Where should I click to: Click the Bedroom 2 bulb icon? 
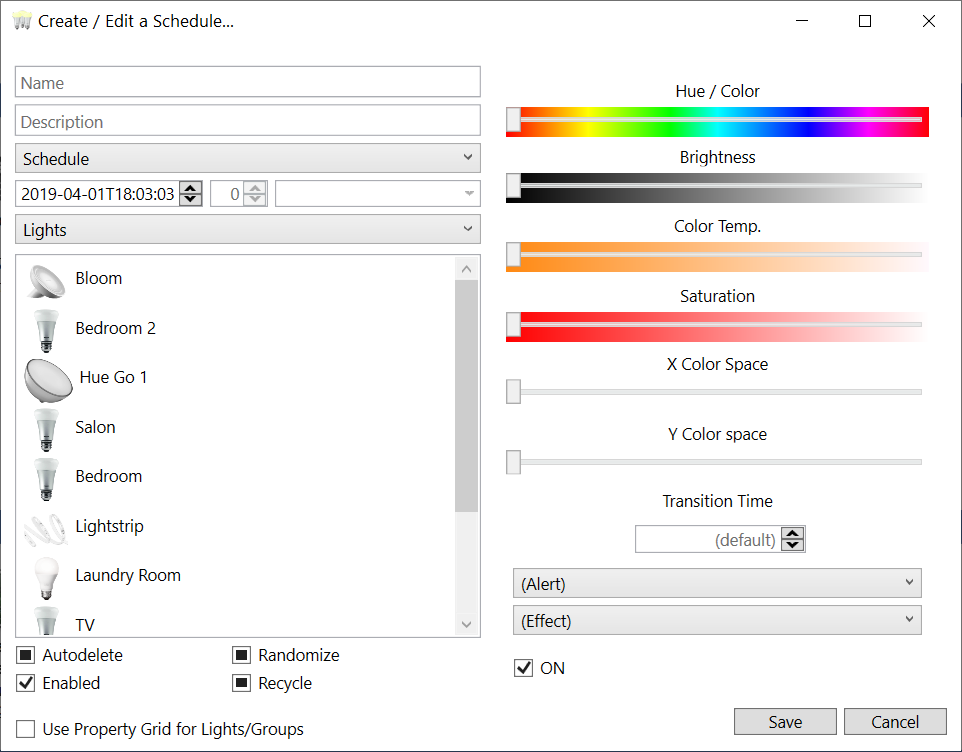pos(46,331)
